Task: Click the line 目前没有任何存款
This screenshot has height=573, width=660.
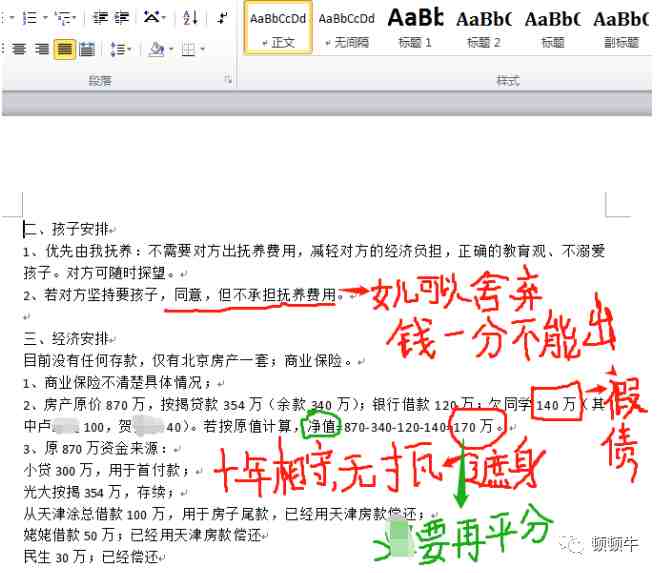Action: coord(187,360)
